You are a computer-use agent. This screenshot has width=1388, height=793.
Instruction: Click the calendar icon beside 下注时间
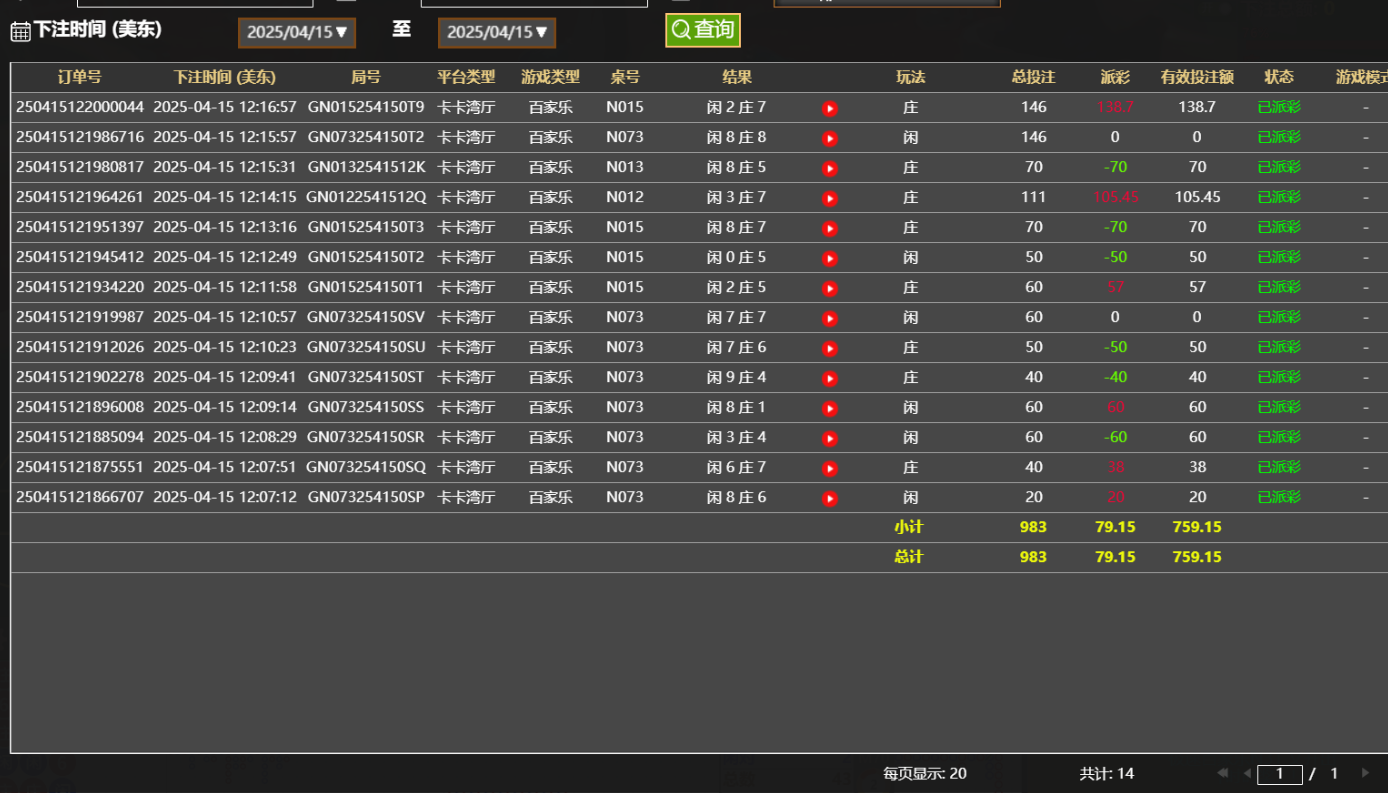20,31
